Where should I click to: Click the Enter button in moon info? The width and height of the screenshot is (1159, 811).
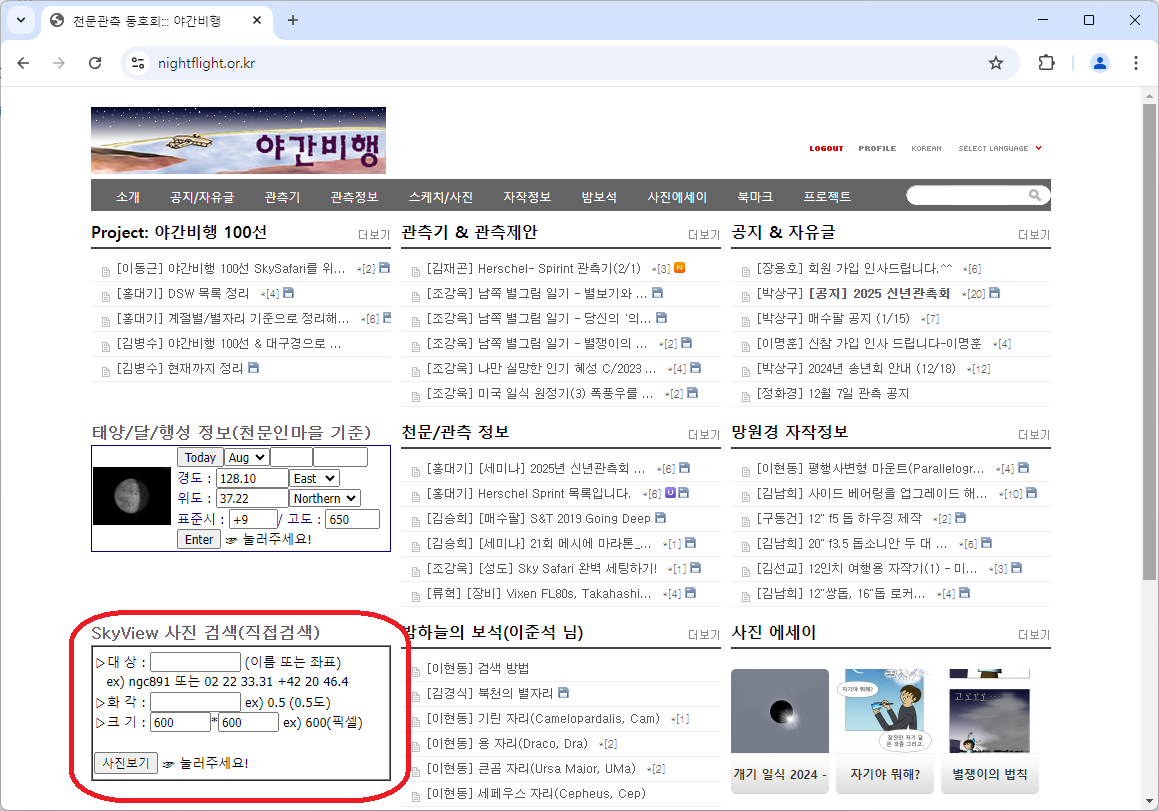click(x=199, y=539)
